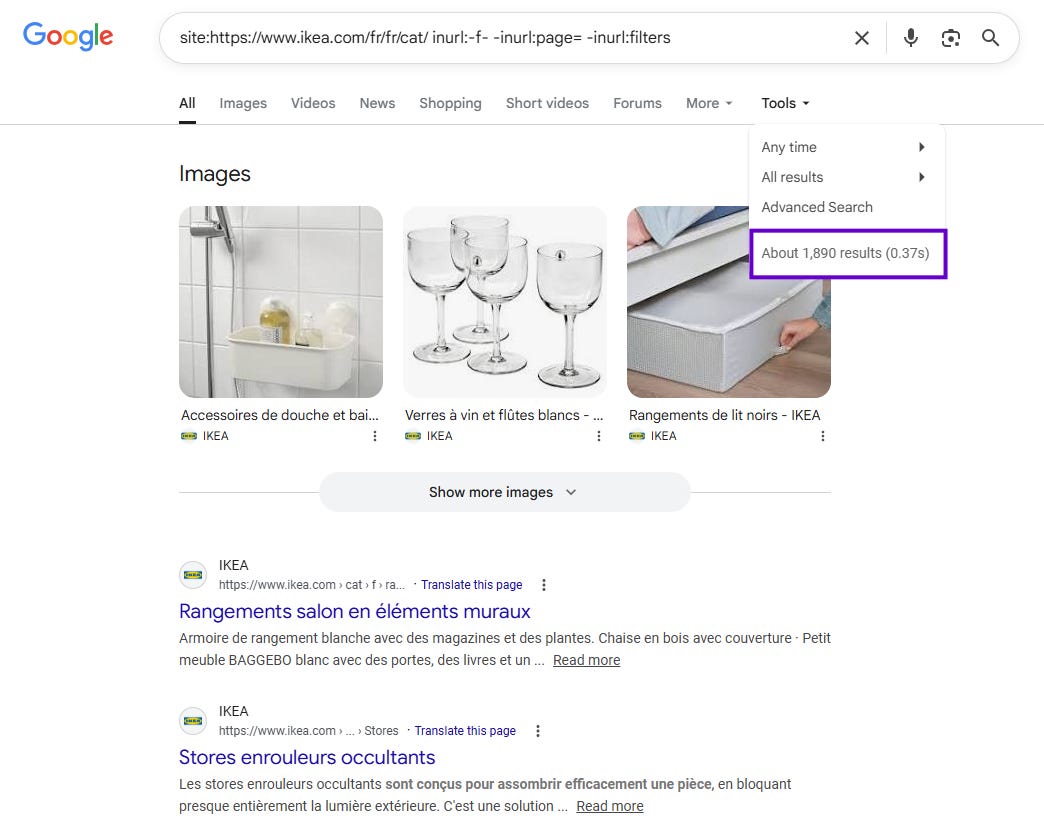Screen dimensions: 1044x837
Task: Open the shower accessories image thumbnail
Action: coord(281,302)
